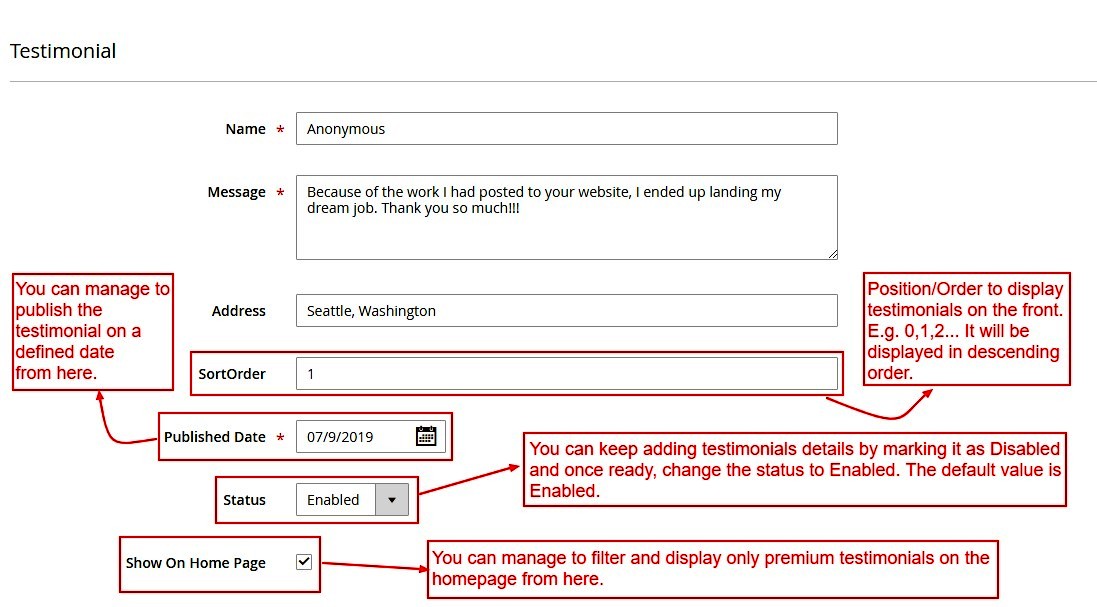Image resolution: width=1097 pixels, height=607 pixels.
Task: Focus the Message text area
Action: 566,217
